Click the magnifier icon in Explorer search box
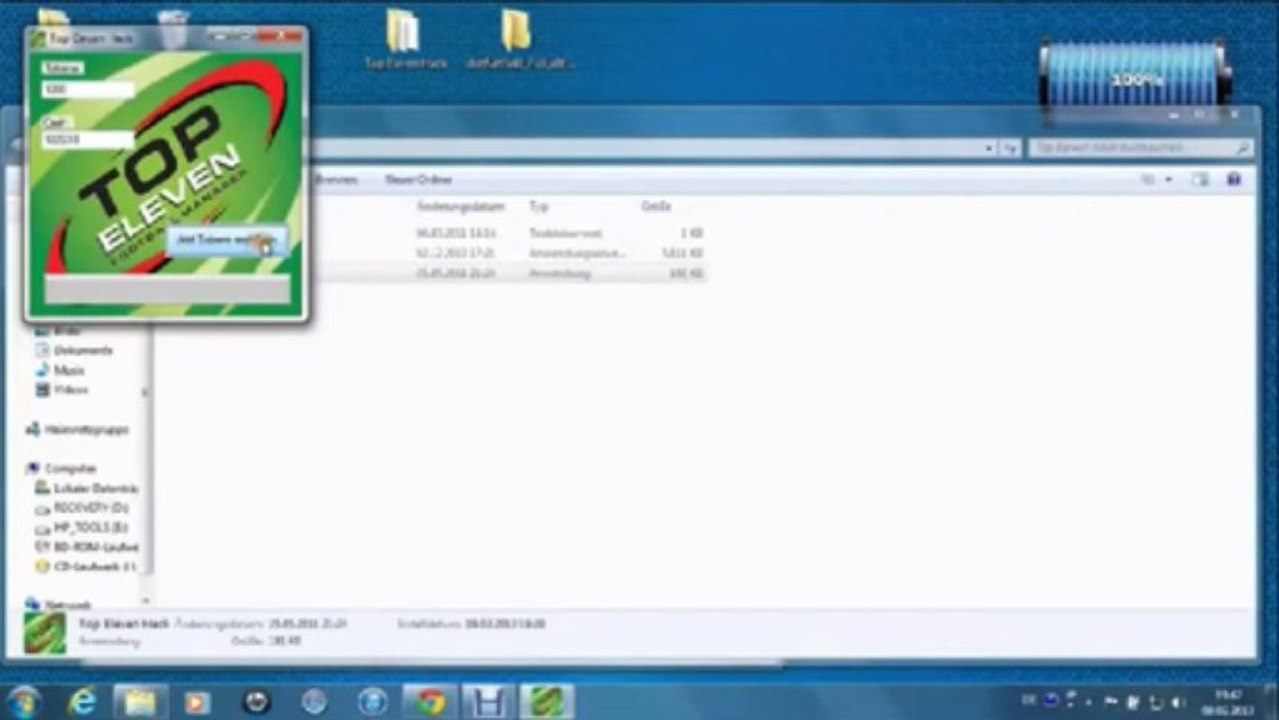 click(1242, 147)
